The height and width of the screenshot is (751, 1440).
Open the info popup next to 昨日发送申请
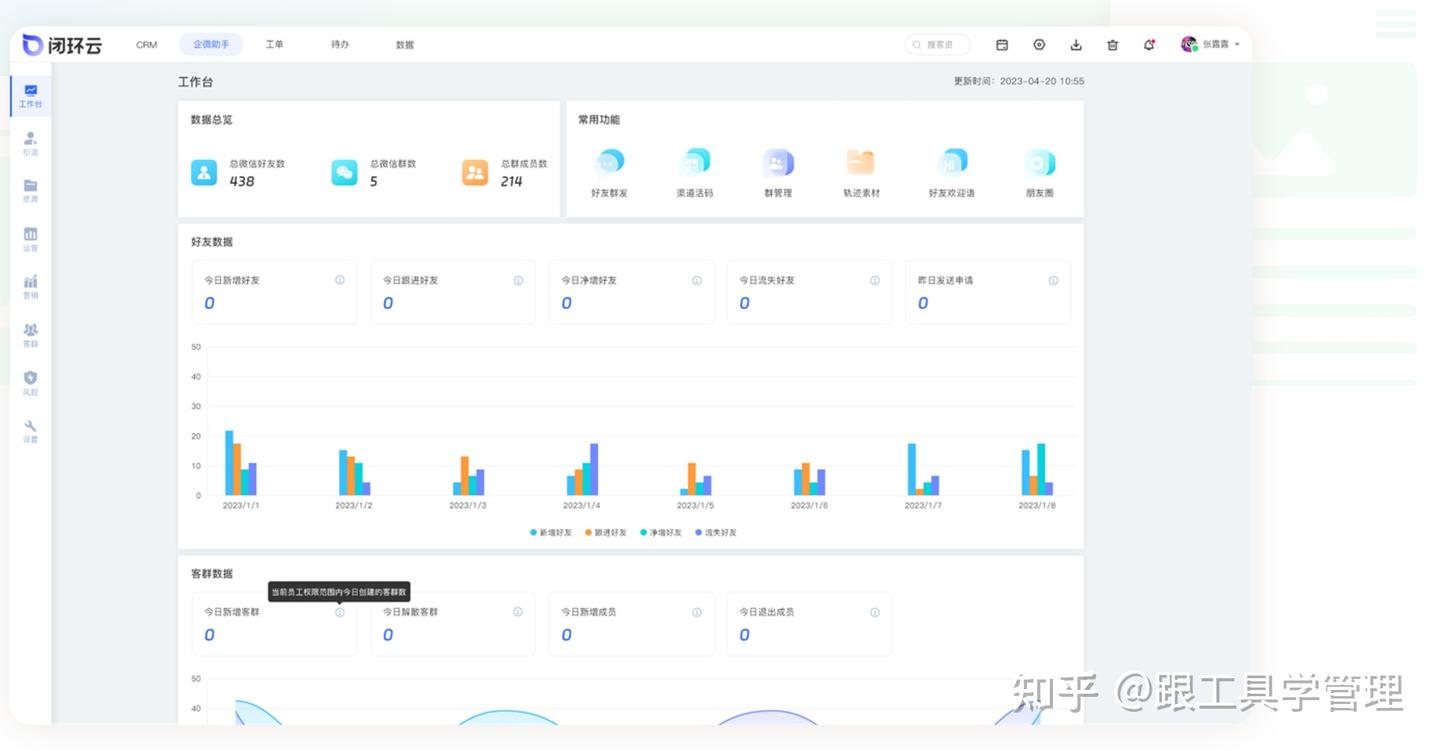1053,280
